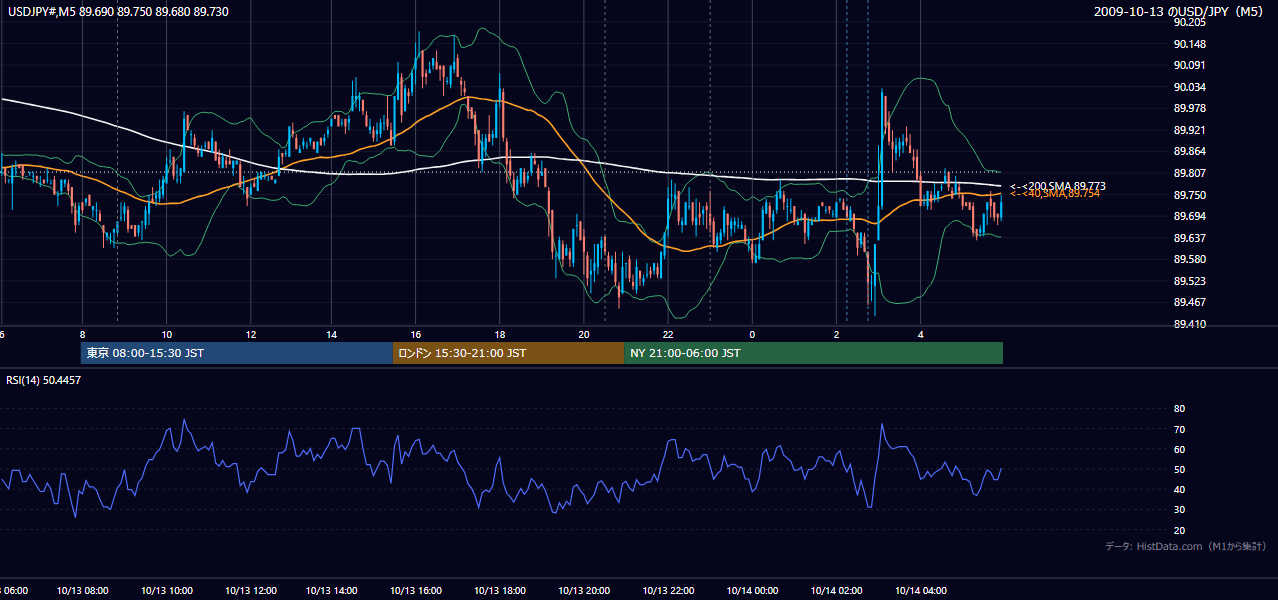The height and width of the screenshot is (600, 1278).
Task: Click the 10/14 04:00 date label
Action: pyautogui.click(x=920, y=591)
